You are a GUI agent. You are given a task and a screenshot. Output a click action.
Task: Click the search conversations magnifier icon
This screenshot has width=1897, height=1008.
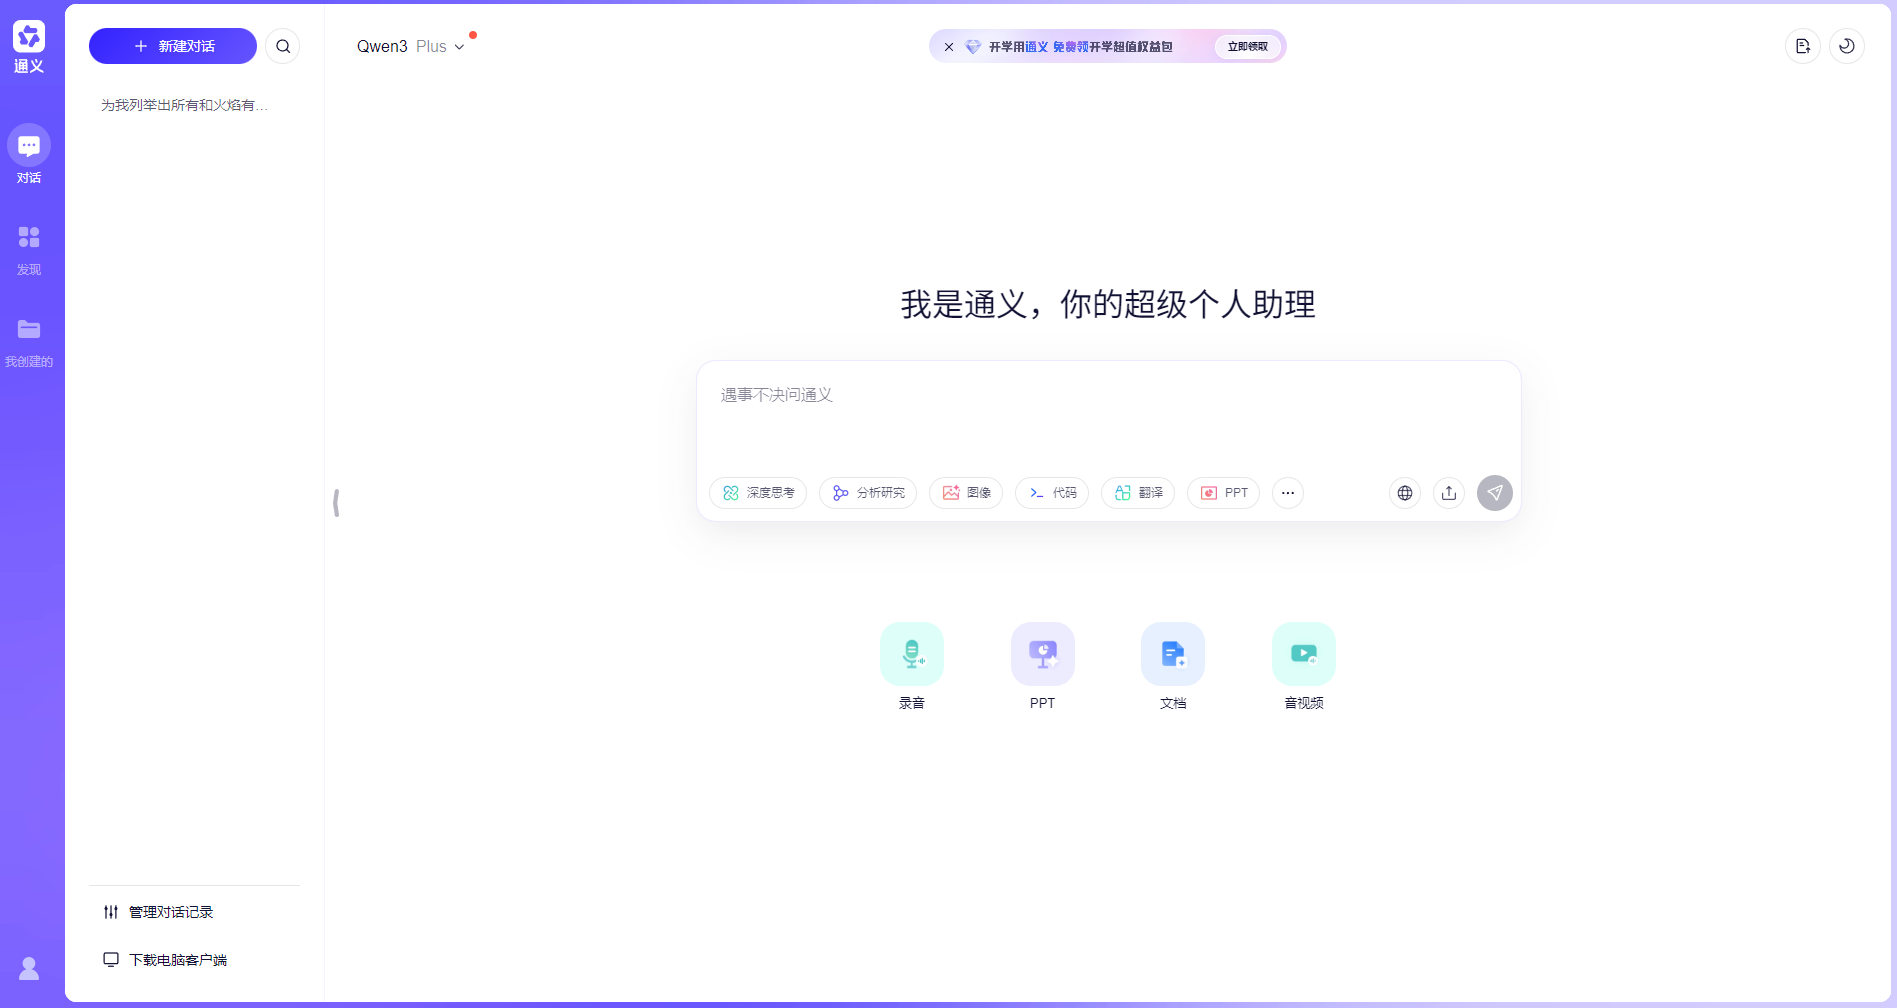coord(283,46)
